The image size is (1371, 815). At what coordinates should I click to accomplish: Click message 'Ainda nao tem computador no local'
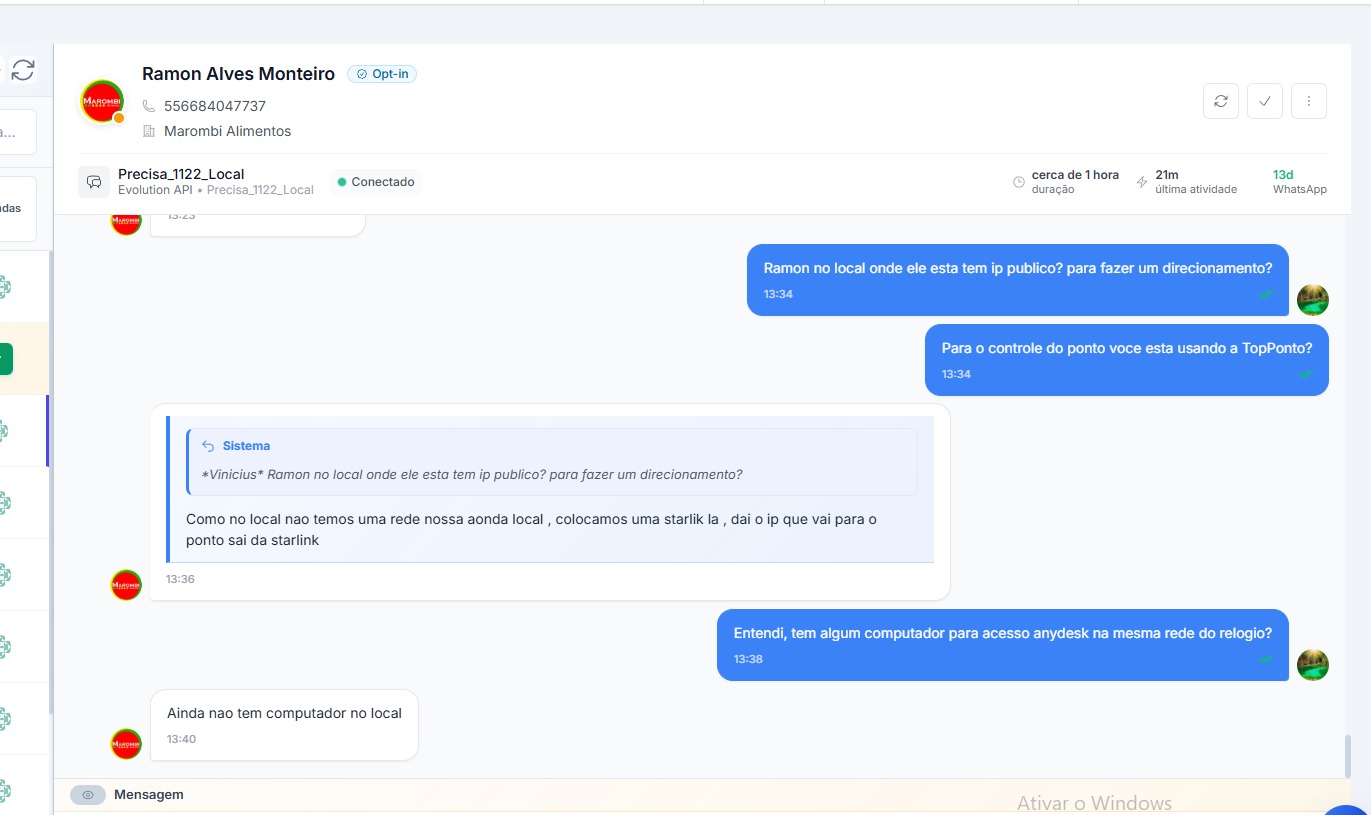(284, 714)
